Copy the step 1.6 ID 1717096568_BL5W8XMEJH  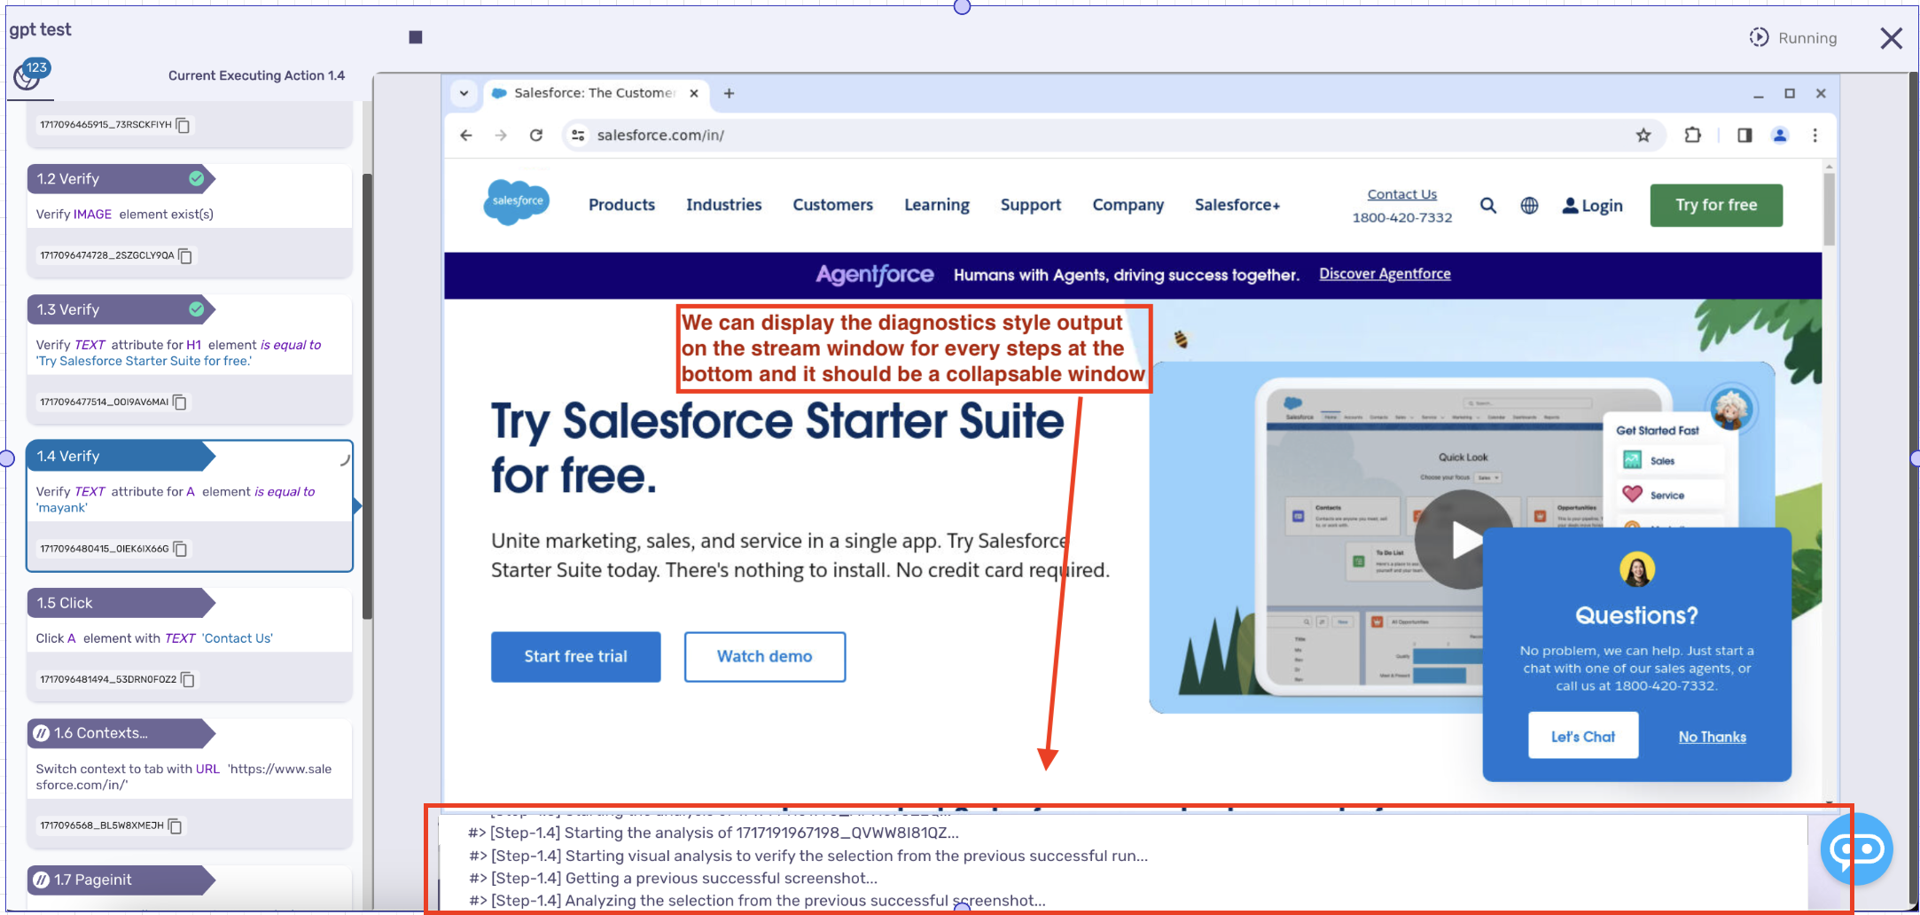coord(176,826)
